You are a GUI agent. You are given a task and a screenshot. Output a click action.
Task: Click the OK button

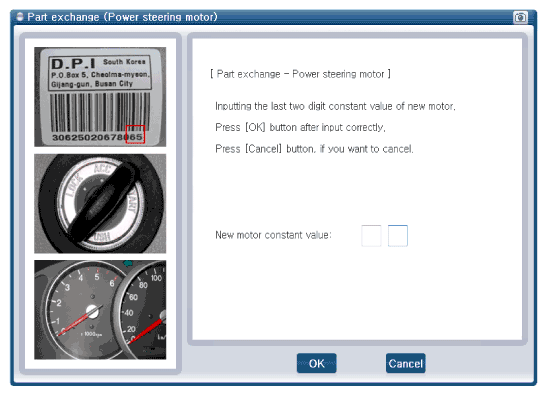316,363
